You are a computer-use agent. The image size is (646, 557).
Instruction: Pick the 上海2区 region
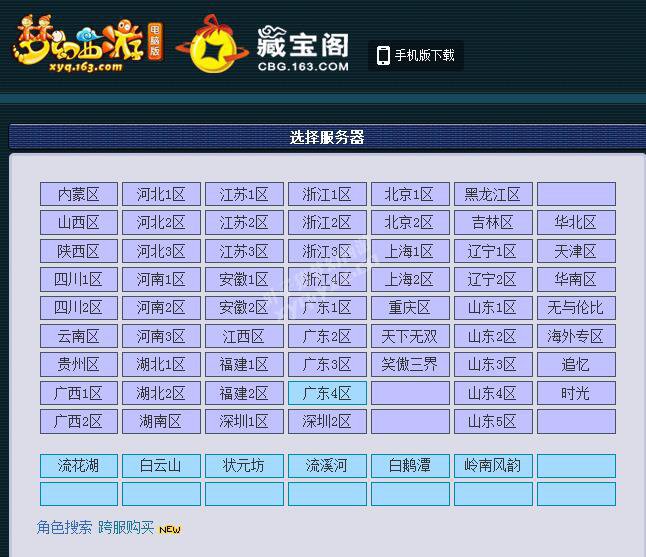(x=410, y=279)
